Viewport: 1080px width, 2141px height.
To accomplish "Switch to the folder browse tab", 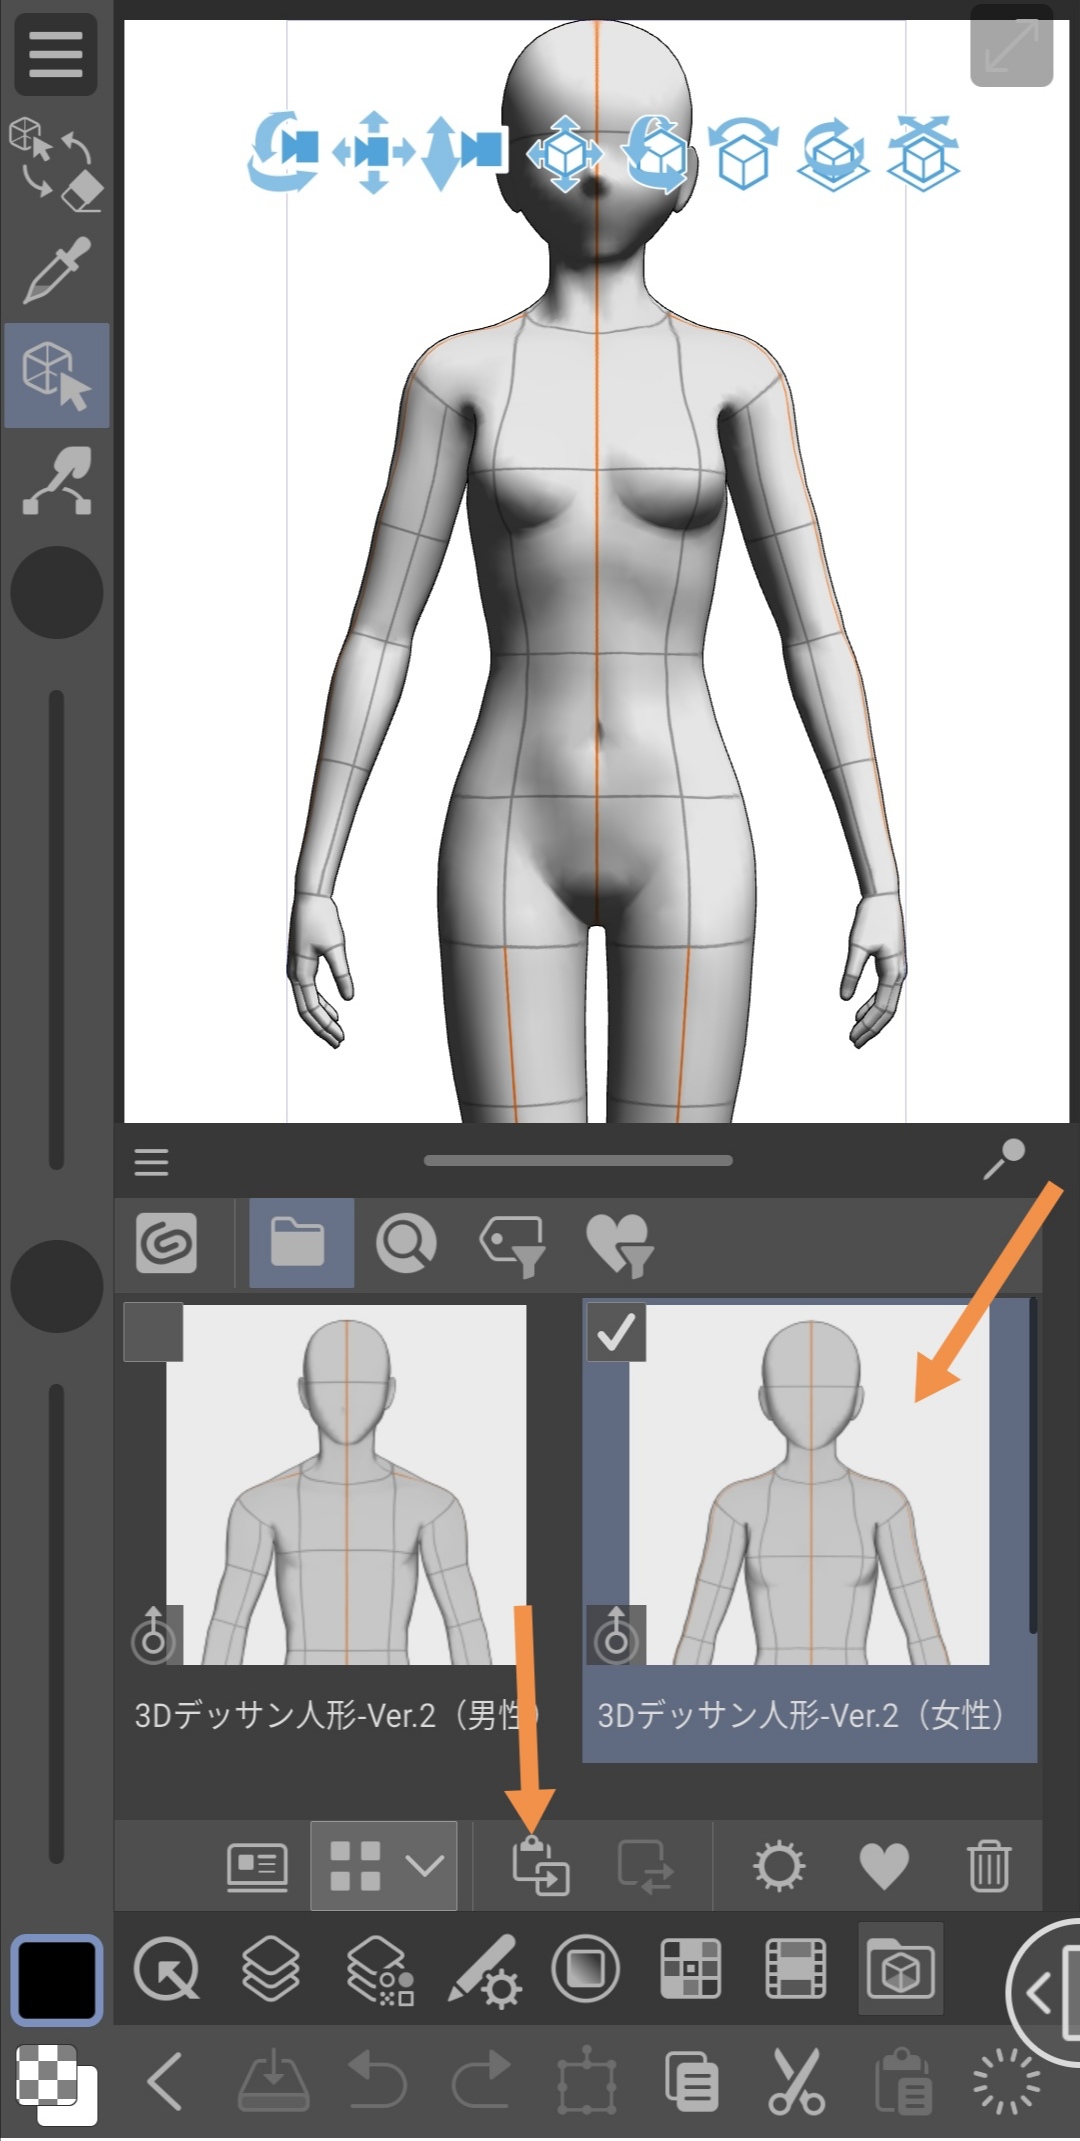I will pyautogui.click(x=298, y=1244).
